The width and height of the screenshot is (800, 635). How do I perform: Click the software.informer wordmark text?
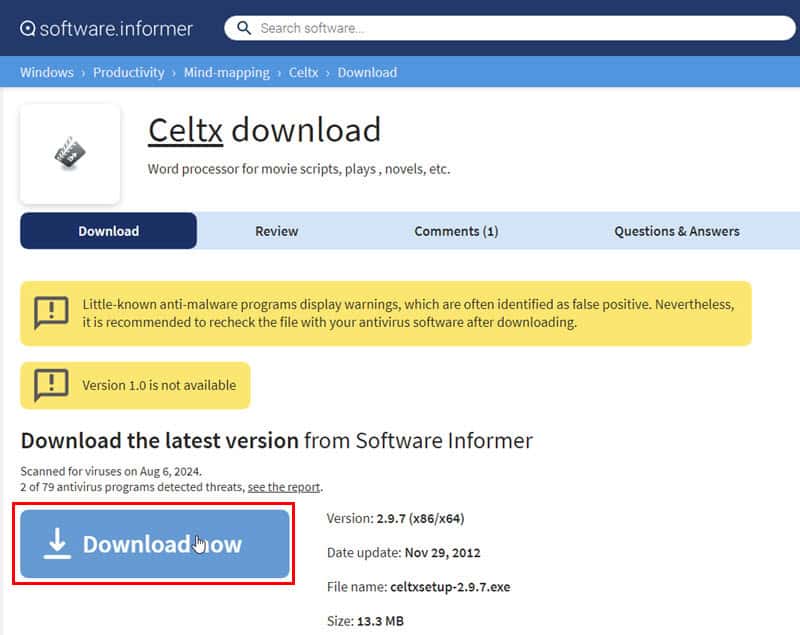click(116, 28)
